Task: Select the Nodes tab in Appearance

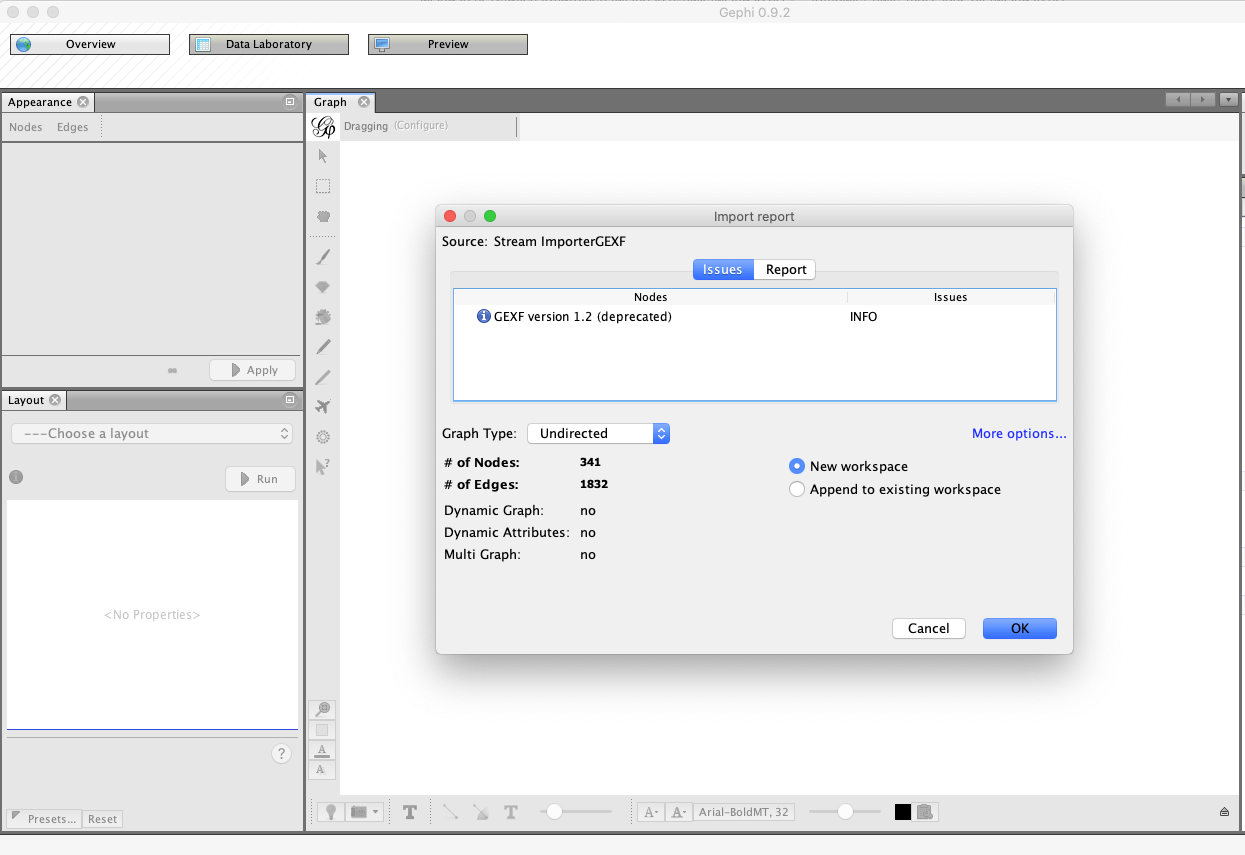Action: point(26,127)
